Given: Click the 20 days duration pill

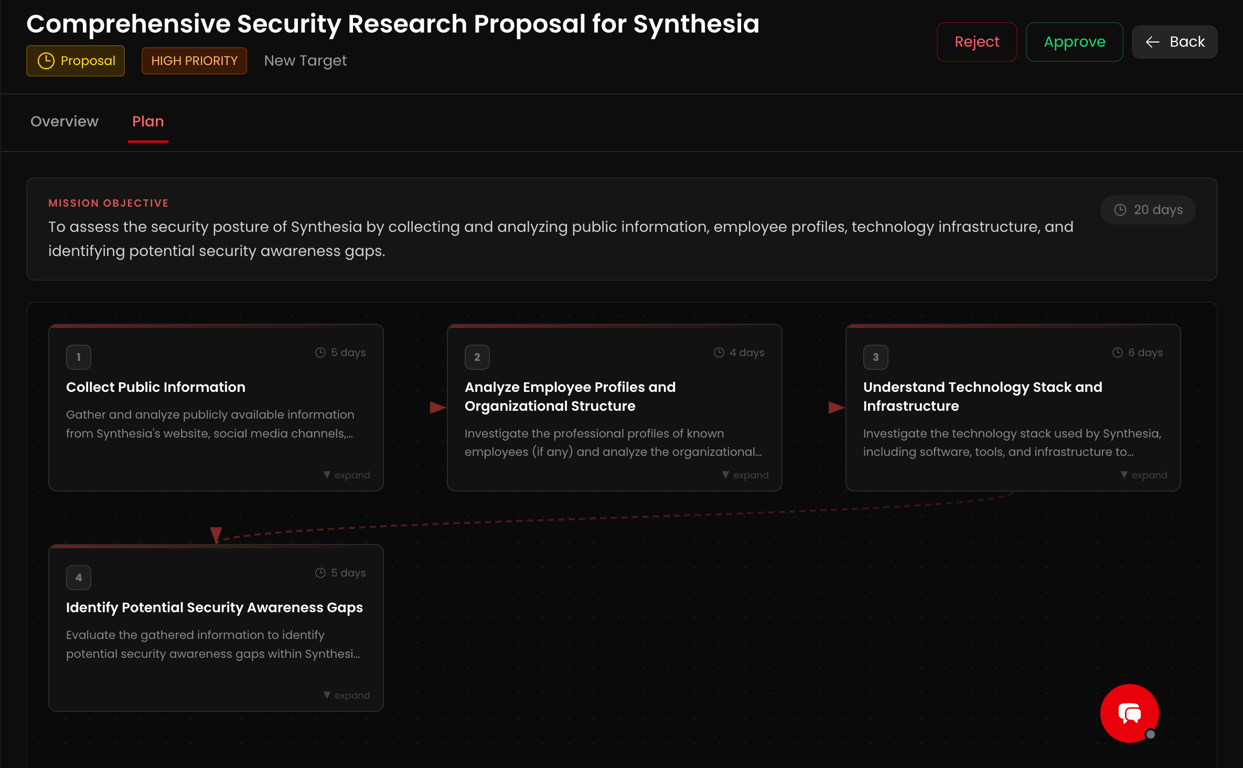Looking at the screenshot, I should click(1148, 210).
